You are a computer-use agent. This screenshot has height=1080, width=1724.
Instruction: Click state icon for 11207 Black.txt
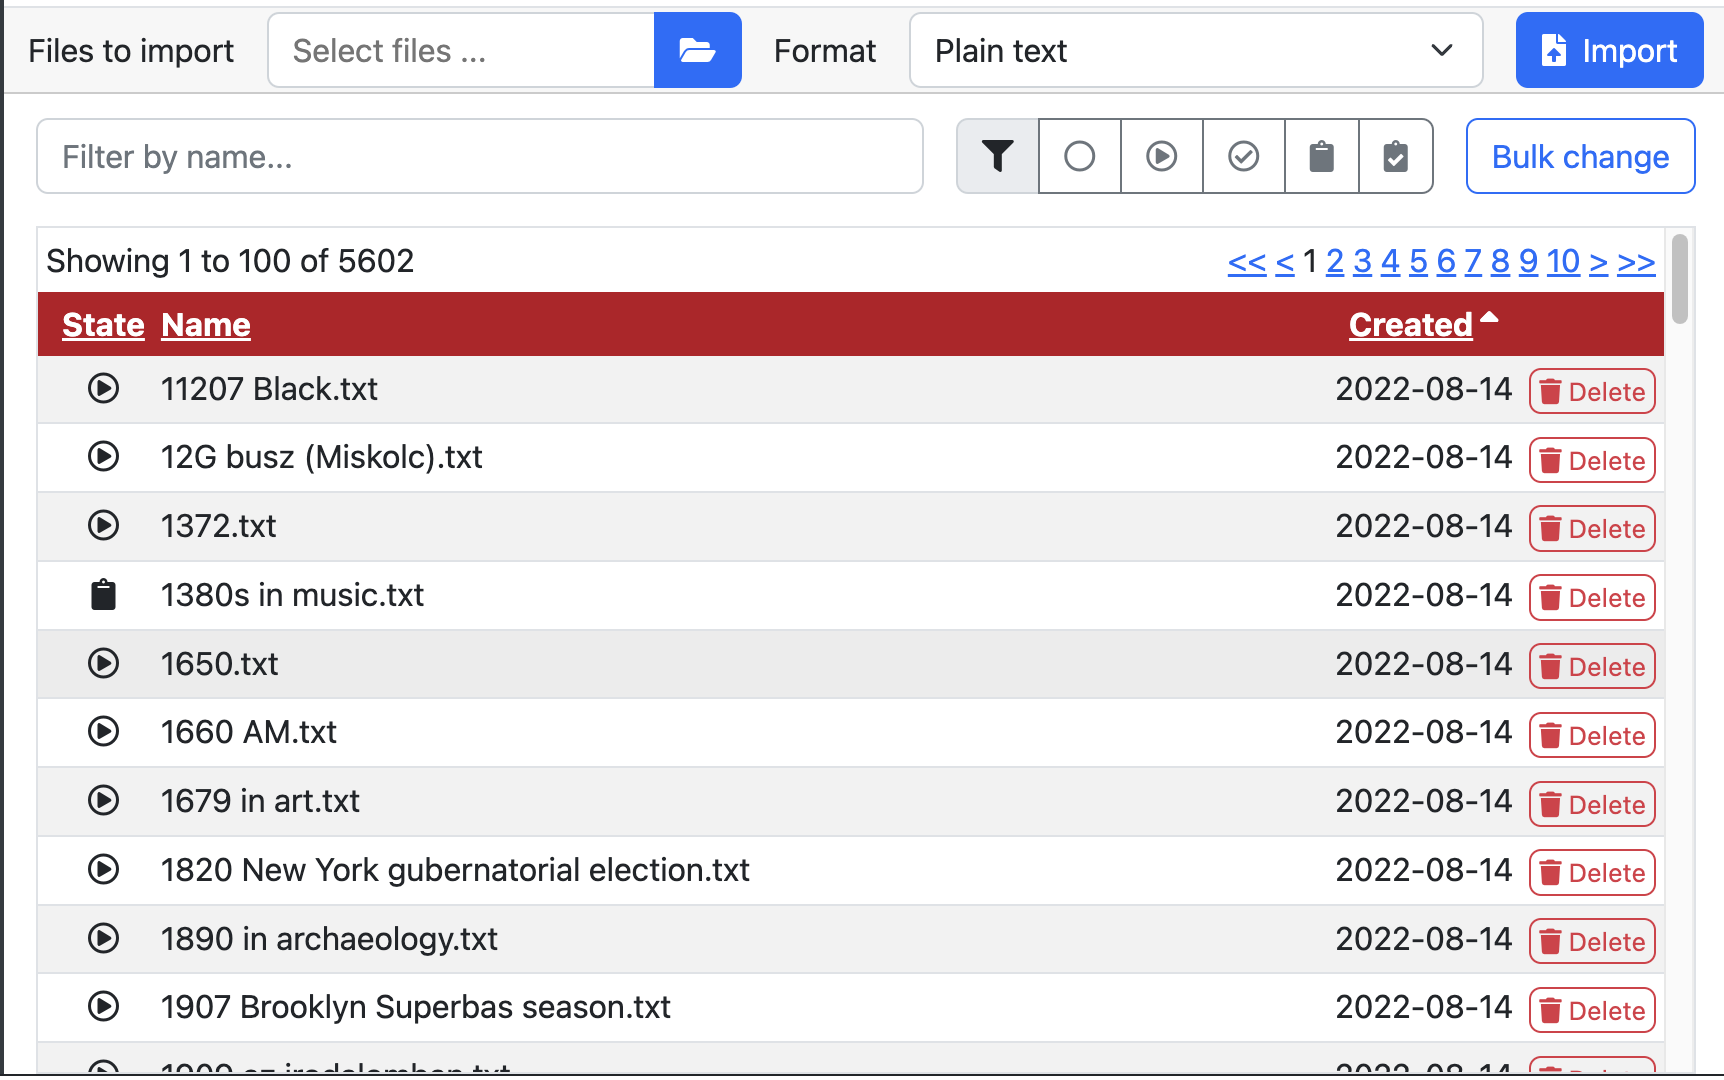click(x=103, y=388)
